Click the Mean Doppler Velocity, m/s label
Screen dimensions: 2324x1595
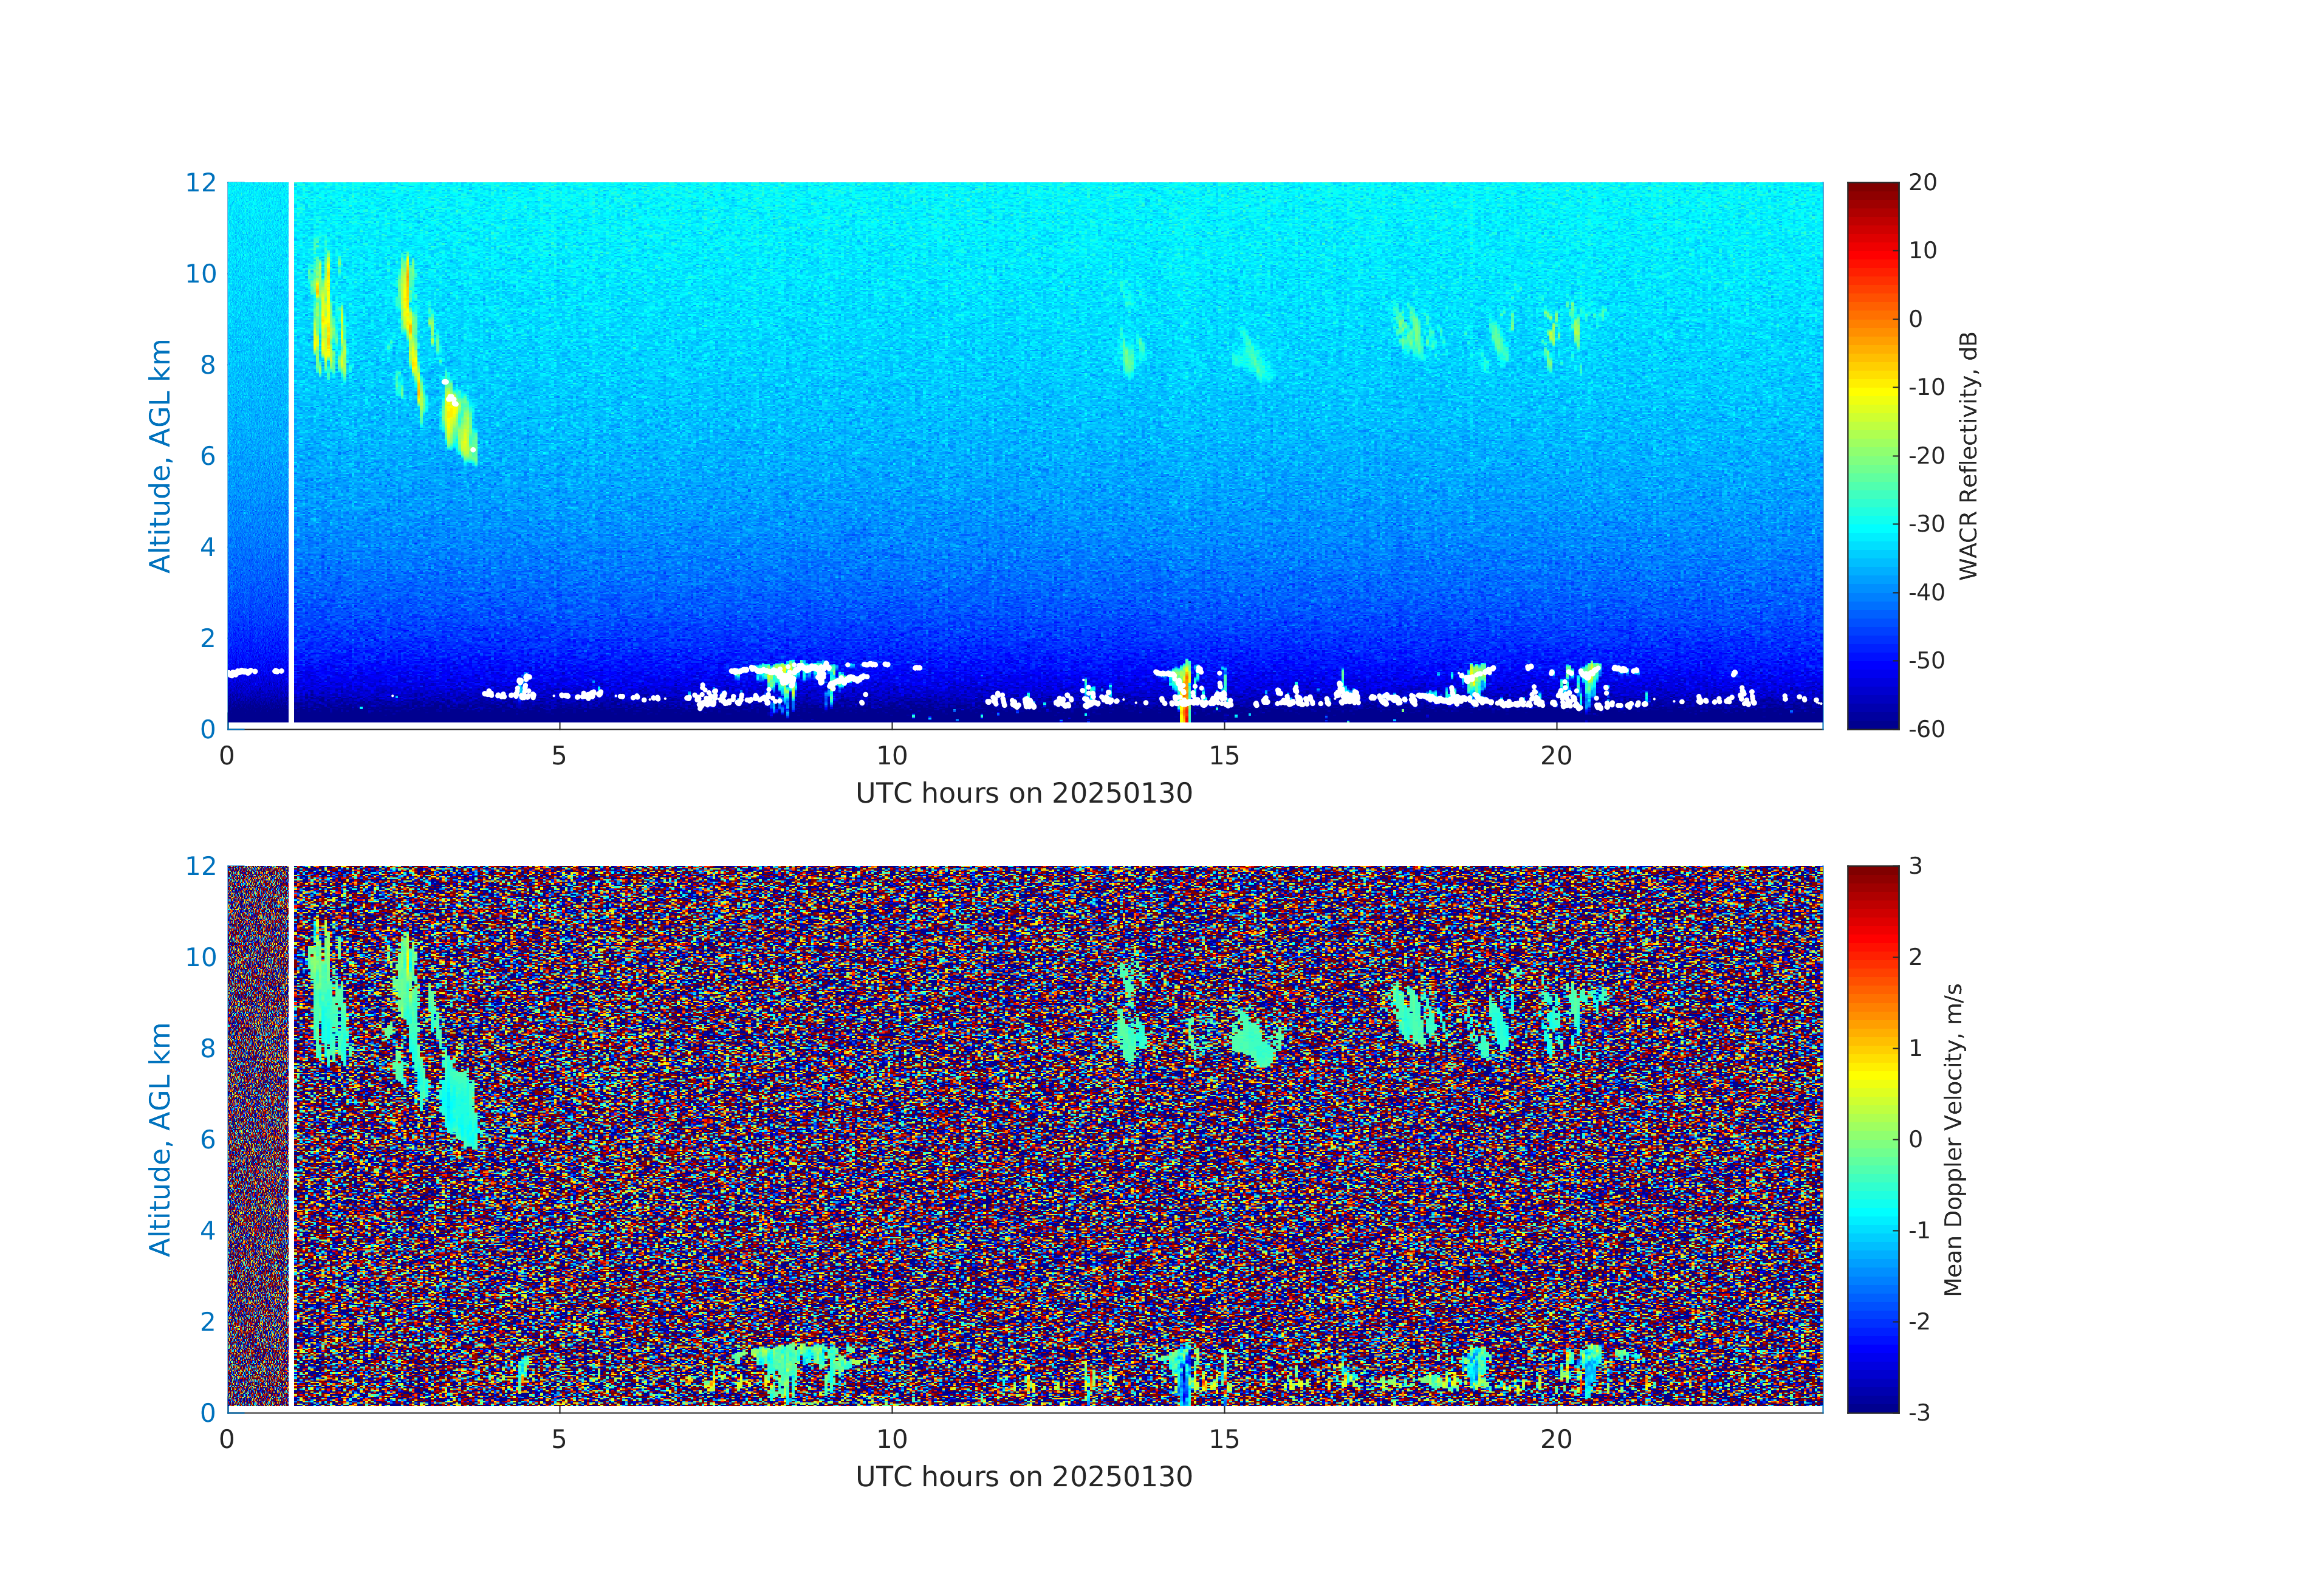(1953, 1139)
